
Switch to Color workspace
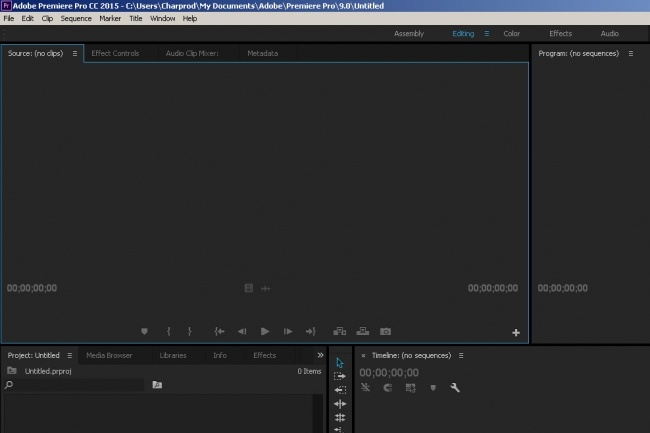pyautogui.click(x=512, y=34)
